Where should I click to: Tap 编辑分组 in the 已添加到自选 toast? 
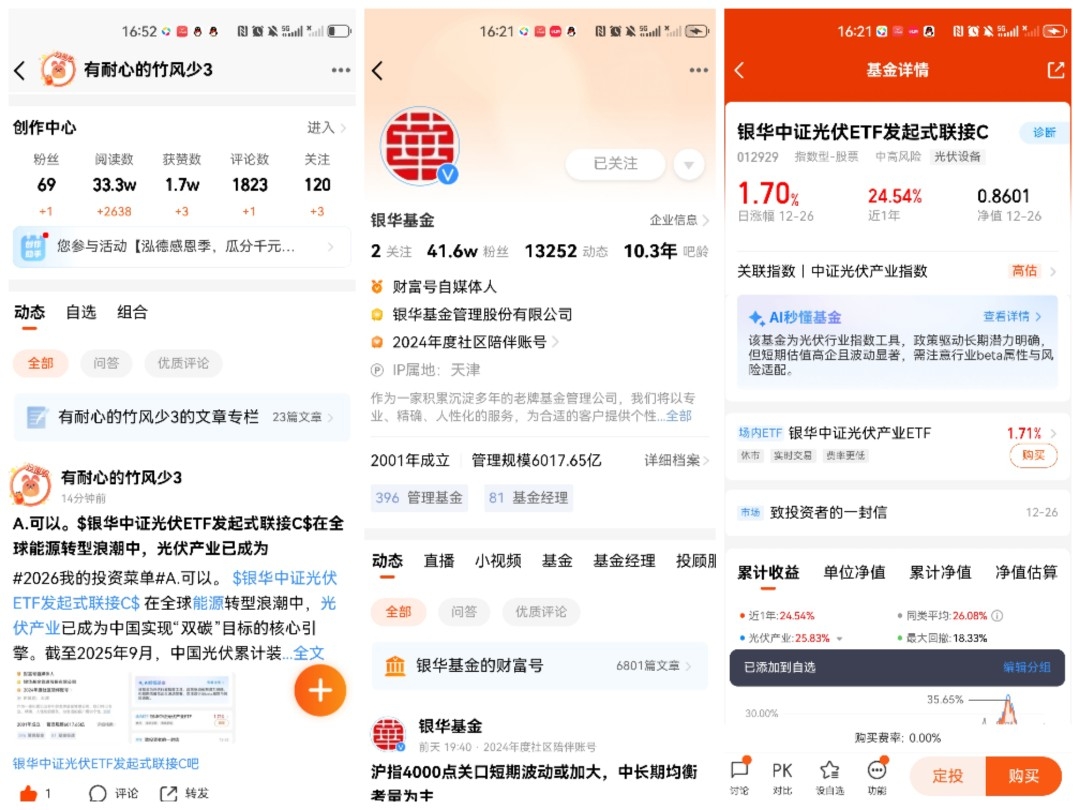[x=1026, y=667]
